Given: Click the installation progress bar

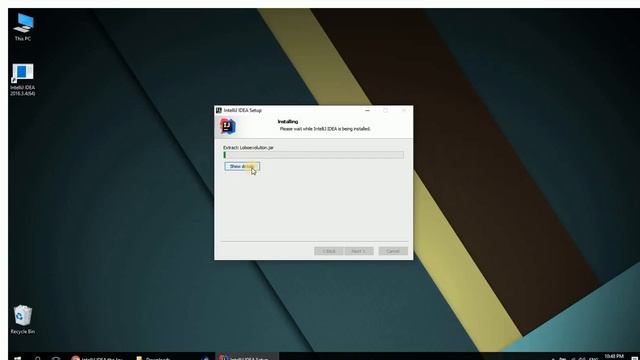Looking at the screenshot, I should pos(313,155).
